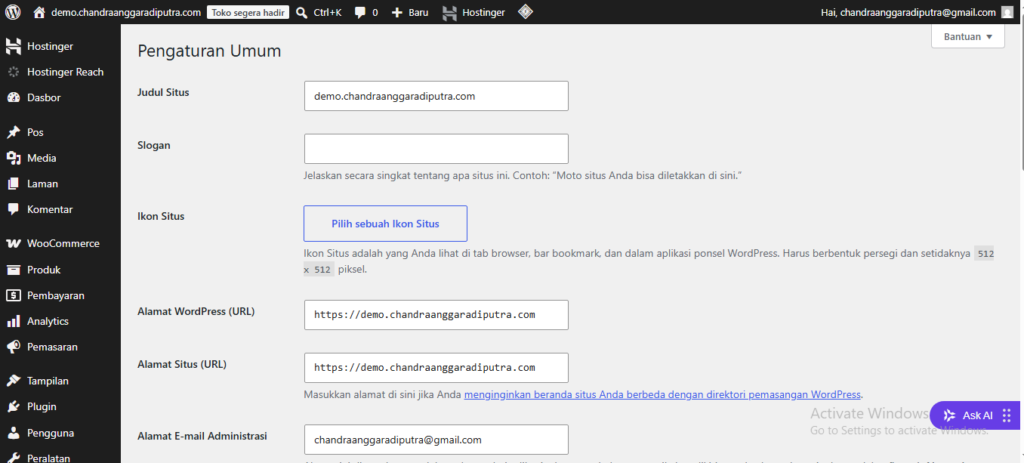Click the Pos pushpin icon
Viewport: 1024px width, 463px height.
[13, 133]
